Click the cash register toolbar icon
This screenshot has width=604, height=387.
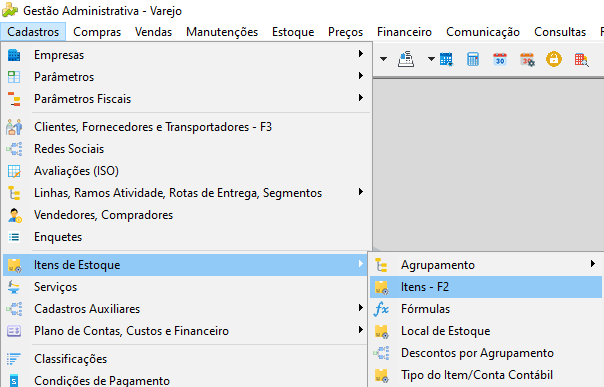point(406,59)
